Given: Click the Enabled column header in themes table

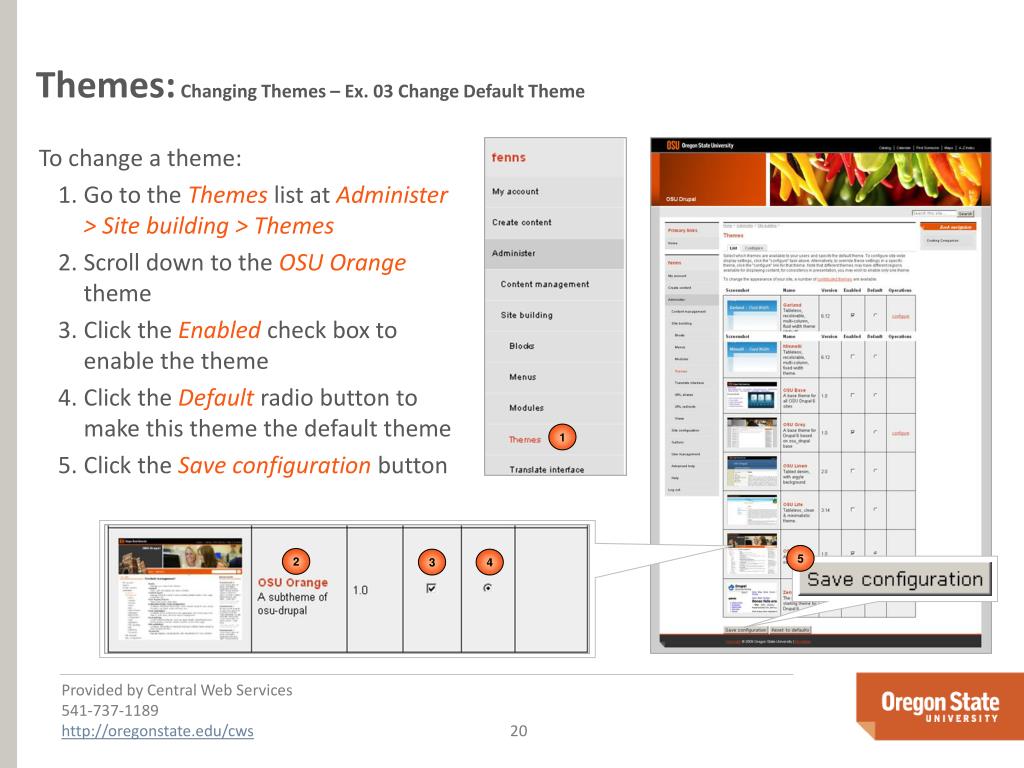Looking at the screenshot, I should [x=852, y=290].
